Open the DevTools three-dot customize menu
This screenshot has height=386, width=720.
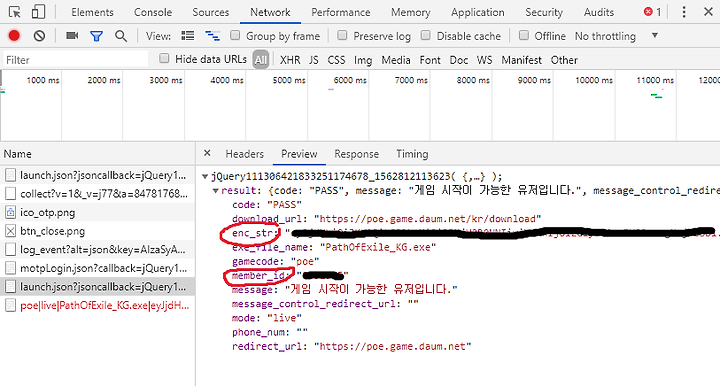[684, 12]
